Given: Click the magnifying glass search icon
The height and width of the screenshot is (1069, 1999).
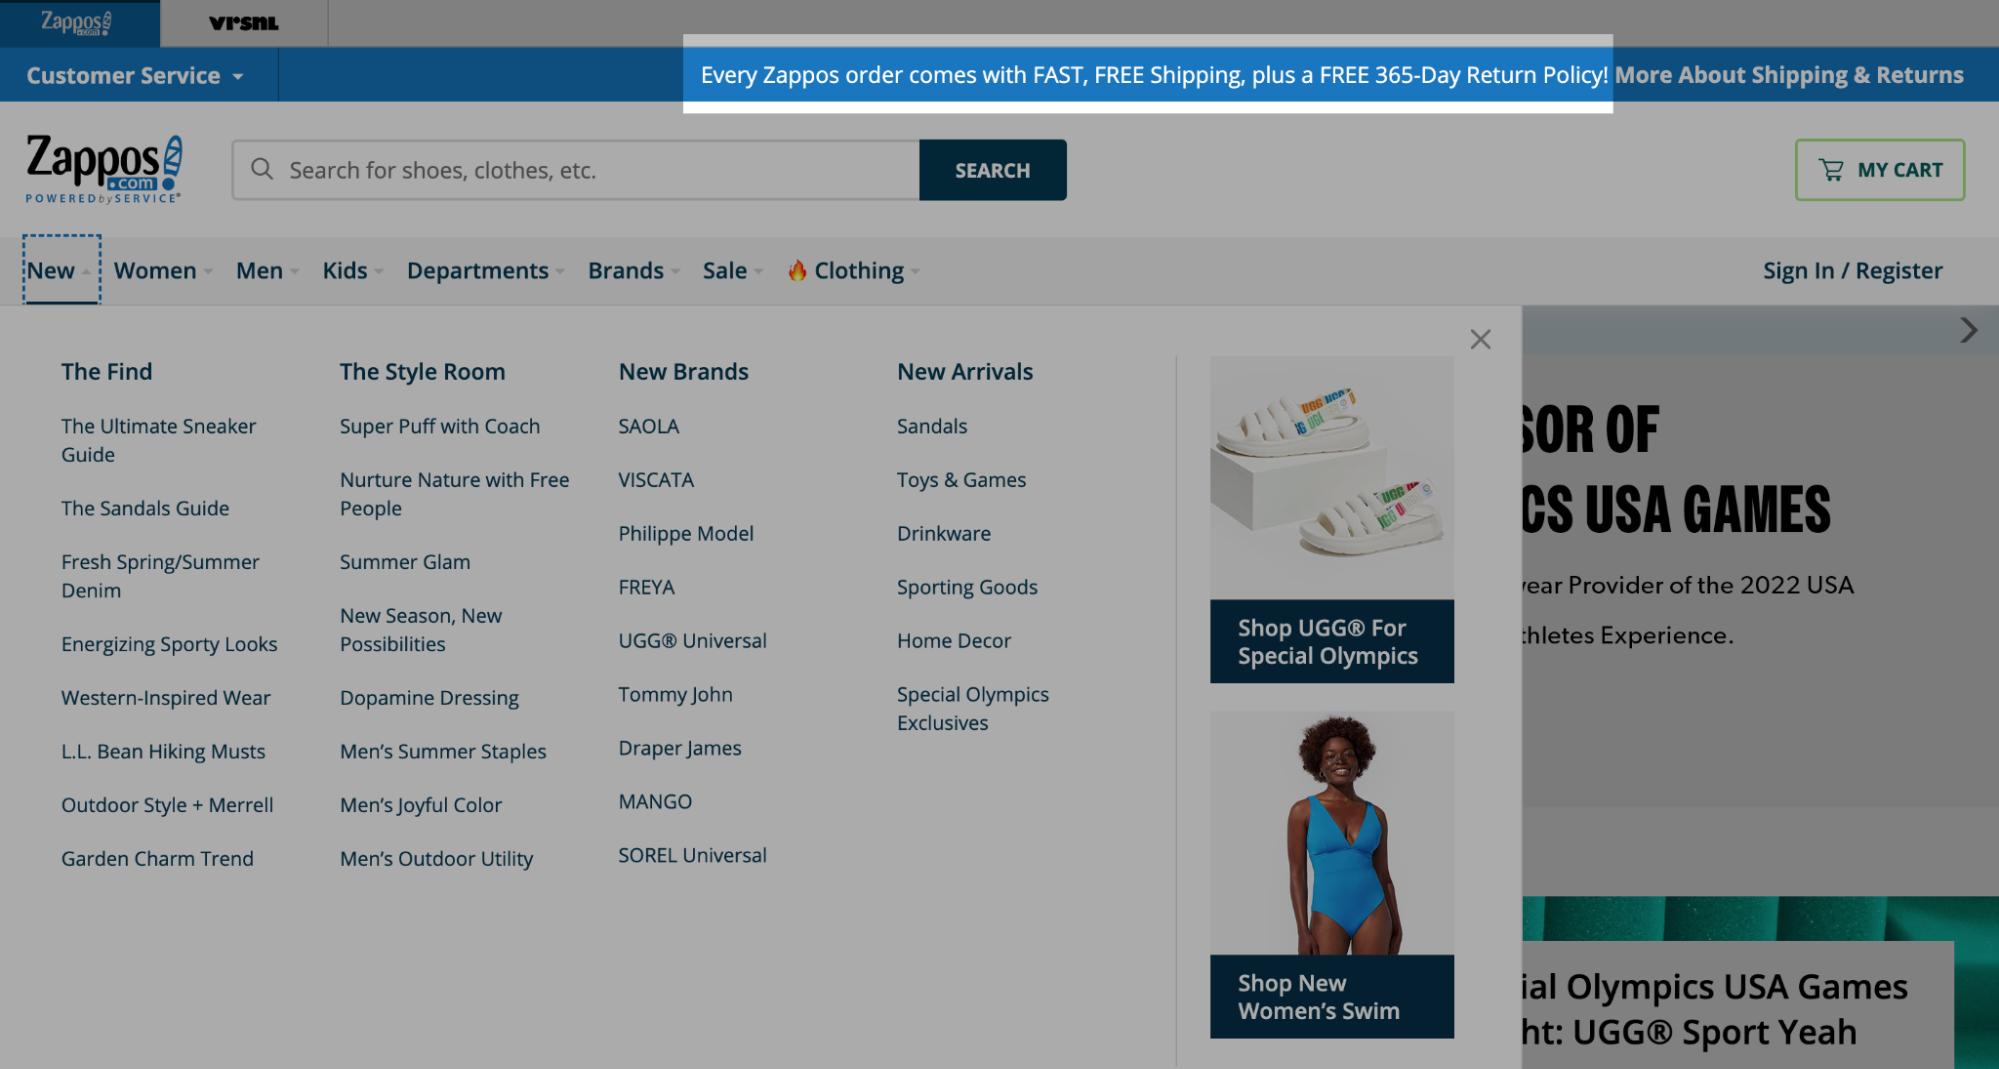Looking at the screenshot, I should pos(261,170).
